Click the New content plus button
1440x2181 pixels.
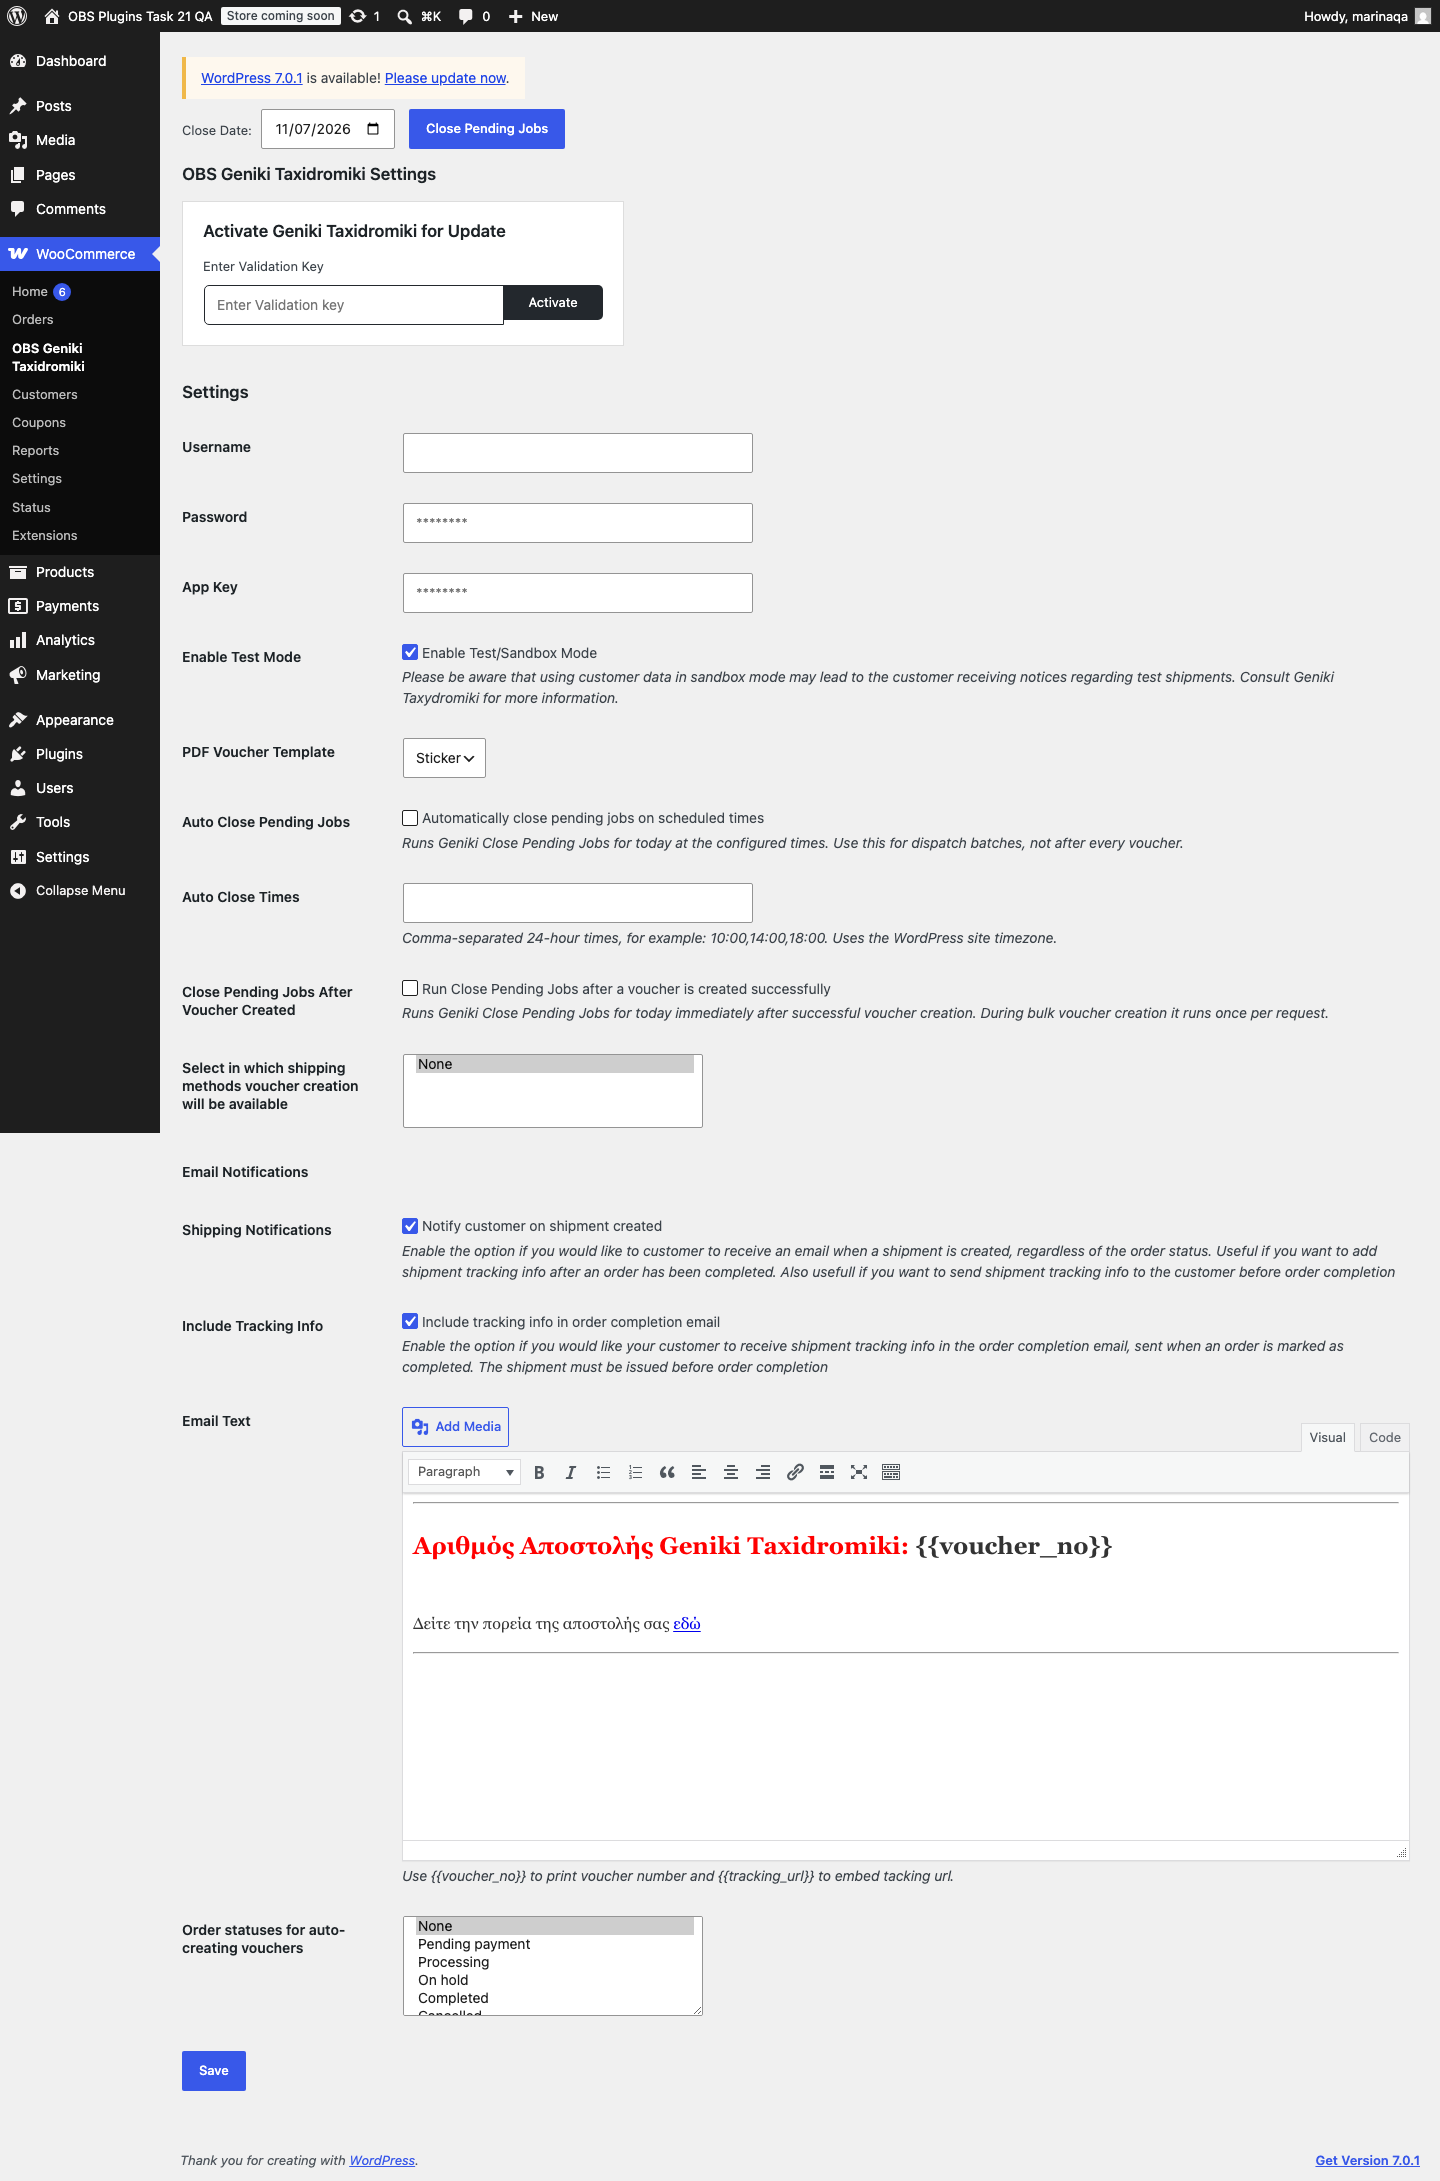[x=533, y=16]
